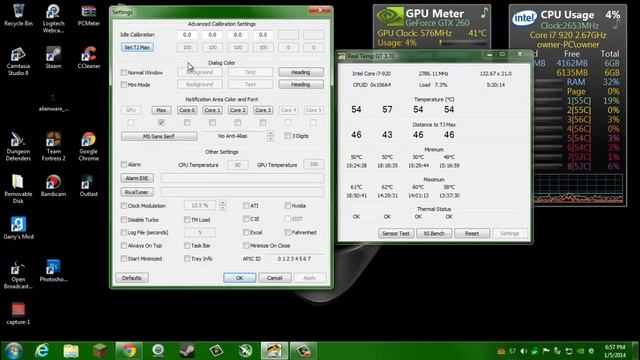Open Removable Disk desktop icon
640x360 pixels.
18,189
